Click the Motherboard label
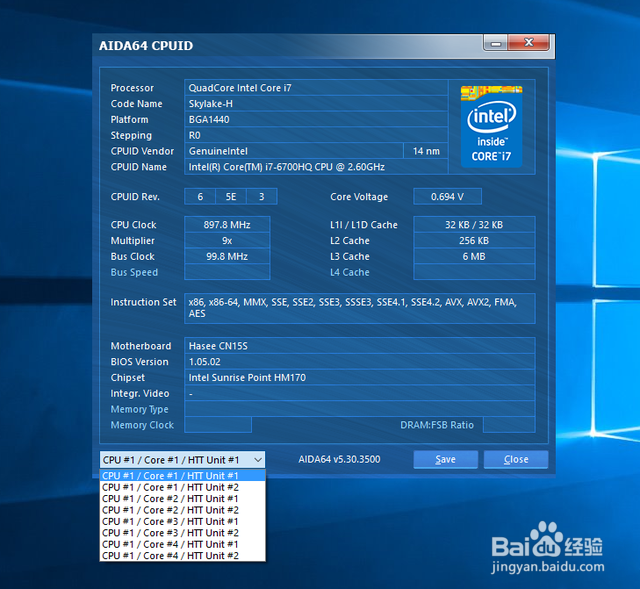The image size is (640, 589). pyautogui.click(x=141, y=346)
